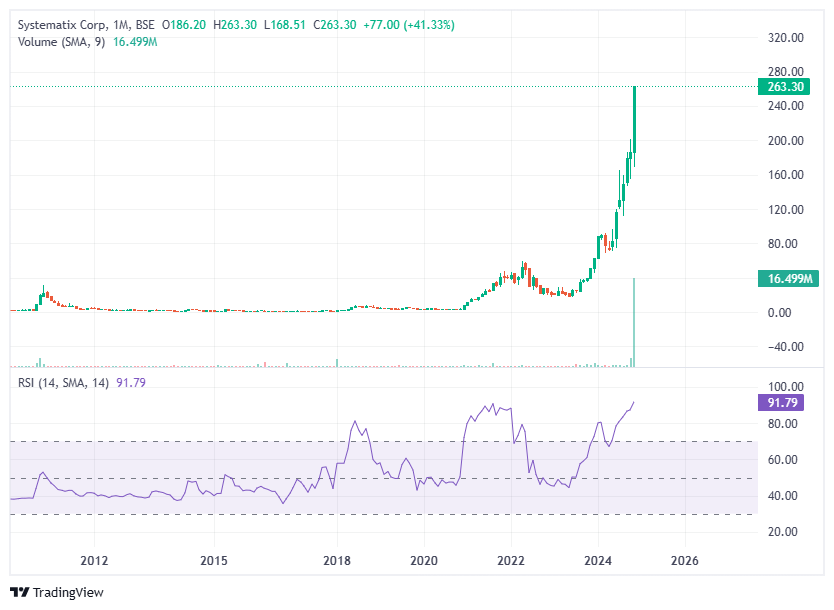Click the 2012 label on time axis
This screenshot has height=610, width=834.
tap(94, 561)
